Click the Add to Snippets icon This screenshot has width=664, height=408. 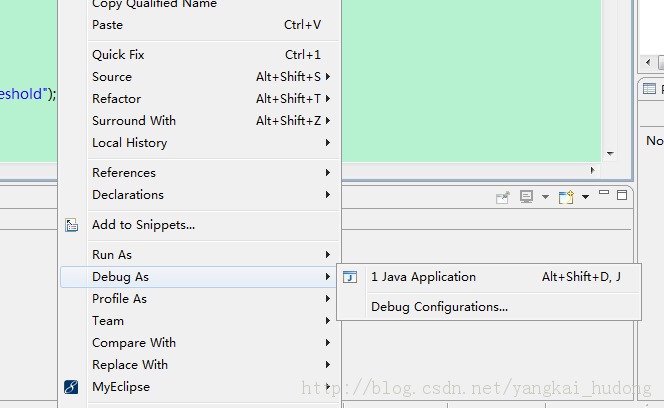pos(71,225)
